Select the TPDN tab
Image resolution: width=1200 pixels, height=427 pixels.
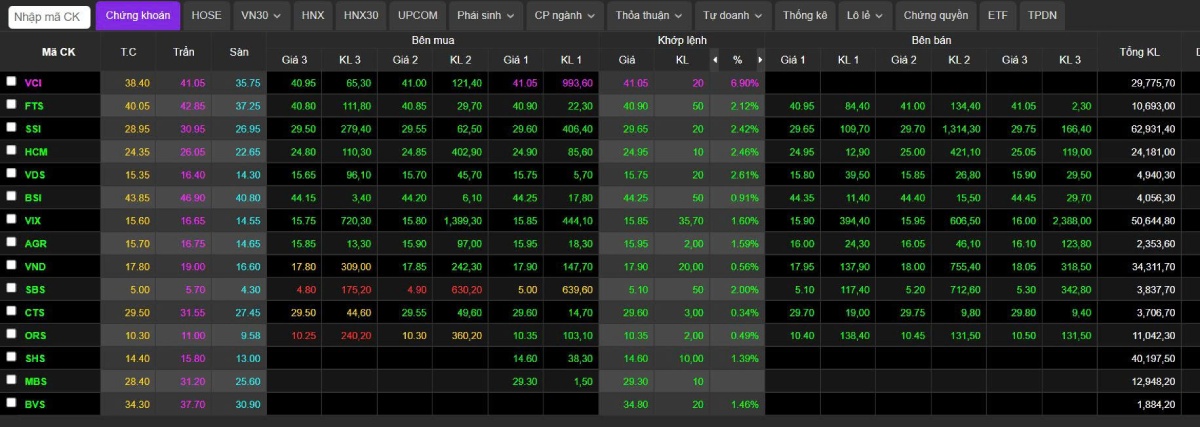coord(1042,15)
